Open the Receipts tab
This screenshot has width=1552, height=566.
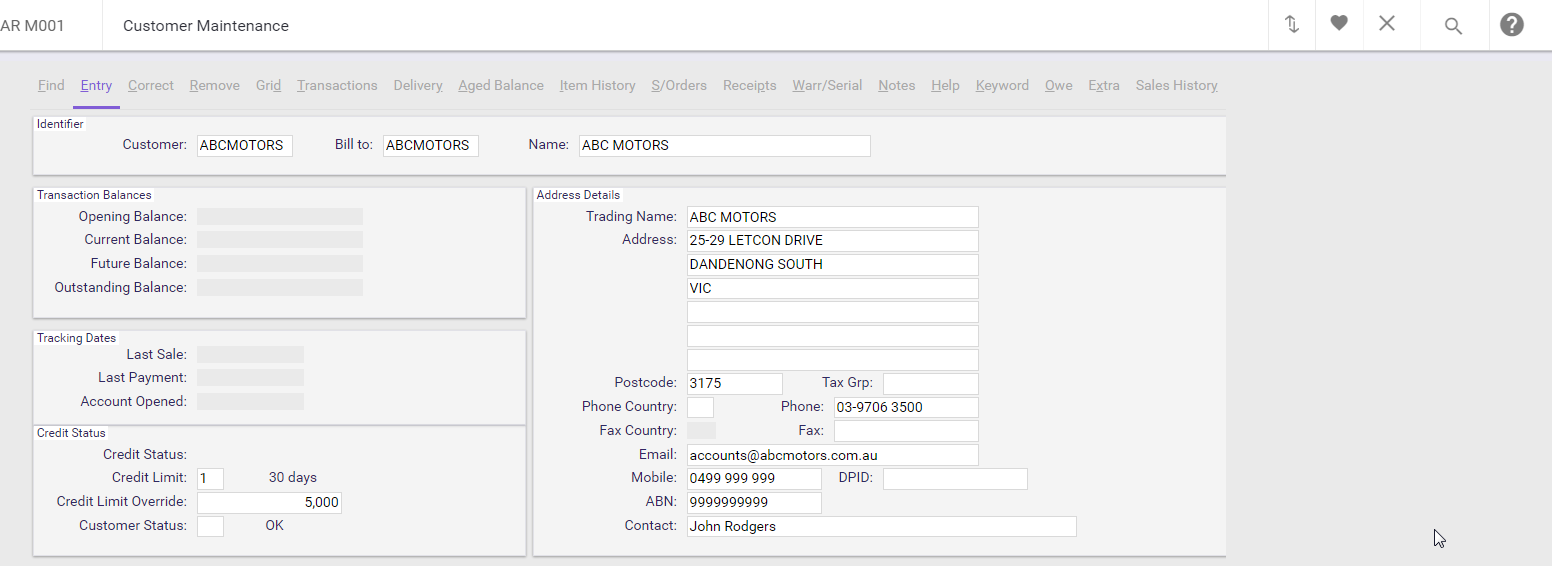(x=750, y=85)
